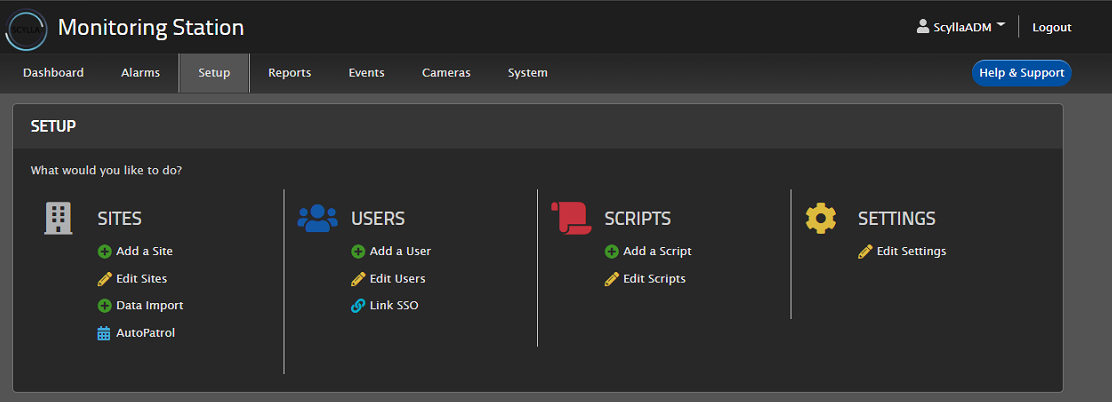Open the Events tab
1112x402 pixels.
(x=366, y=73)
